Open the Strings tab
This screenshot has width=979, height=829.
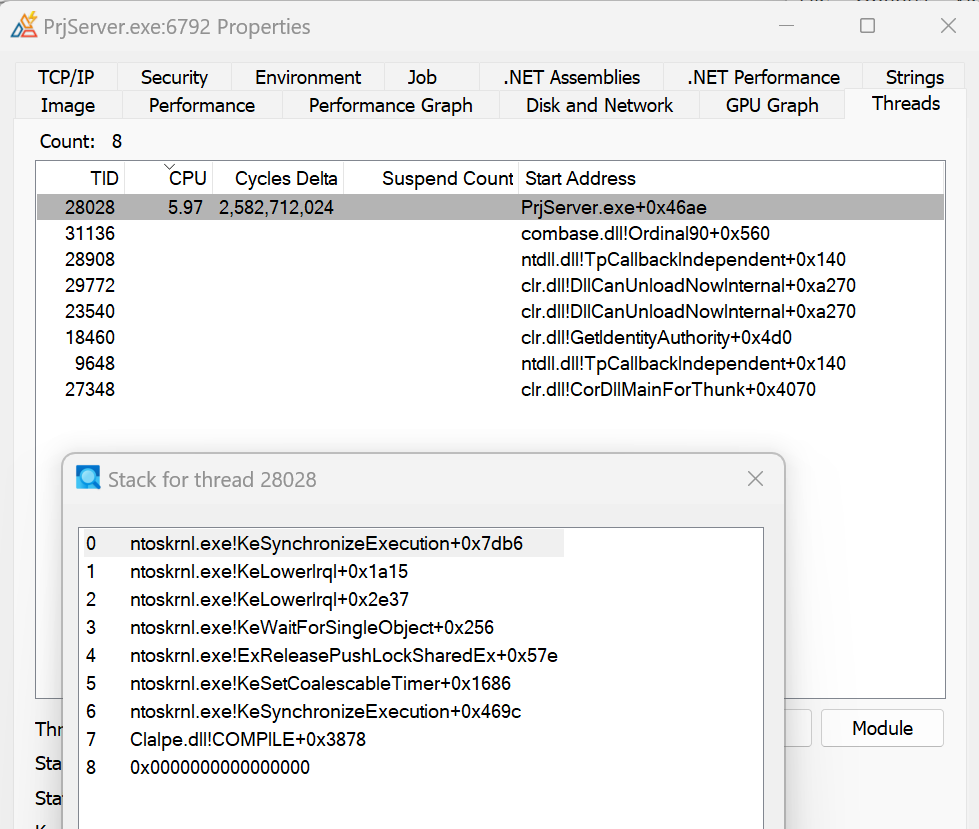pos(914,77)
